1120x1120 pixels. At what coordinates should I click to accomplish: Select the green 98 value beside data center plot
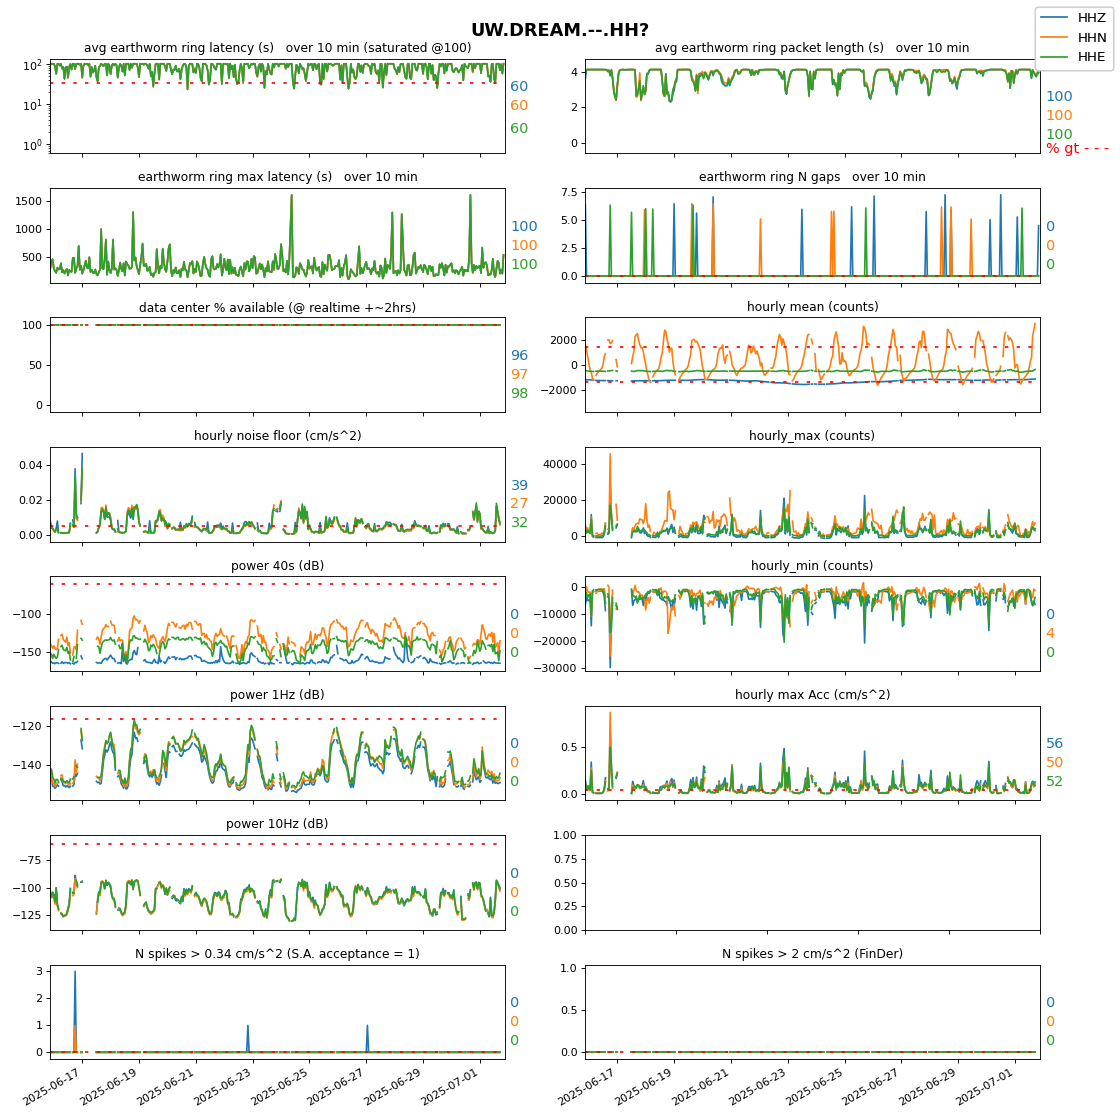[x=519, y=394]
